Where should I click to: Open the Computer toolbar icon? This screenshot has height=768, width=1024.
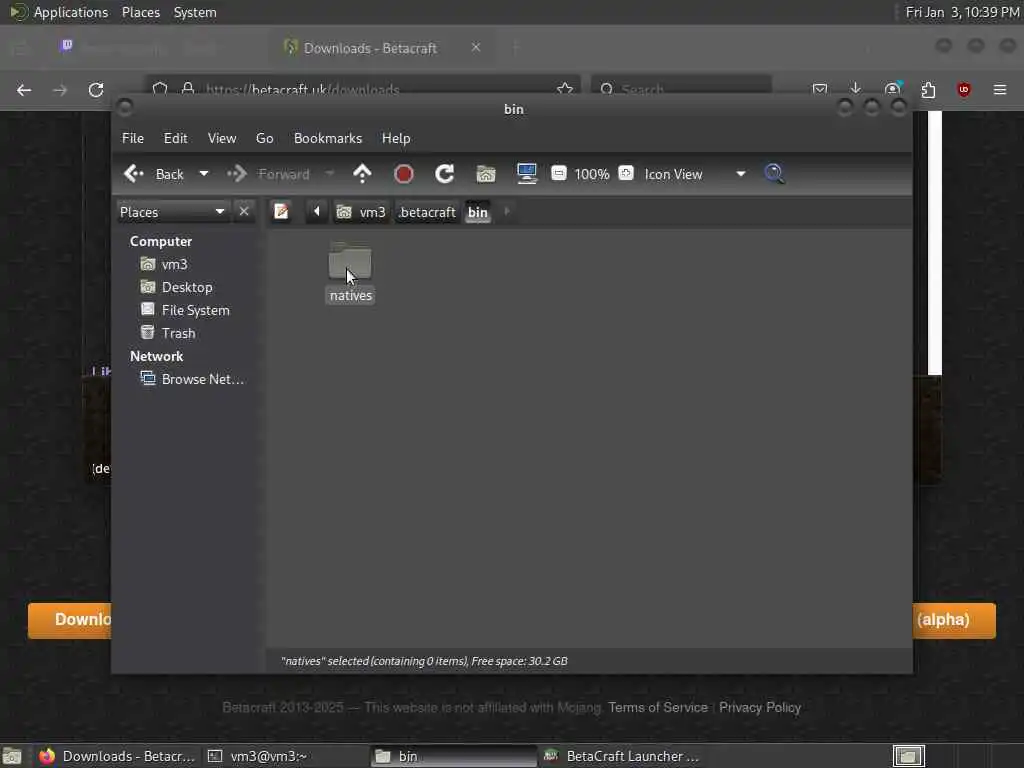click(526, 174)
